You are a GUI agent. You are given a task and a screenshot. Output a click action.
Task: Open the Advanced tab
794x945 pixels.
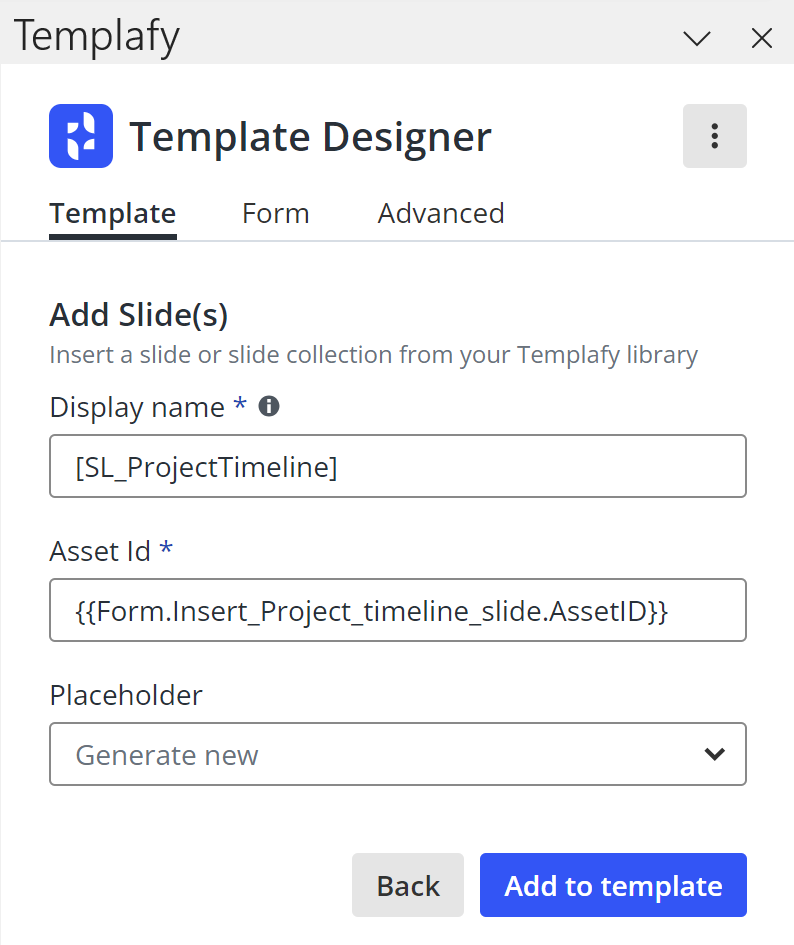(441, 214)
